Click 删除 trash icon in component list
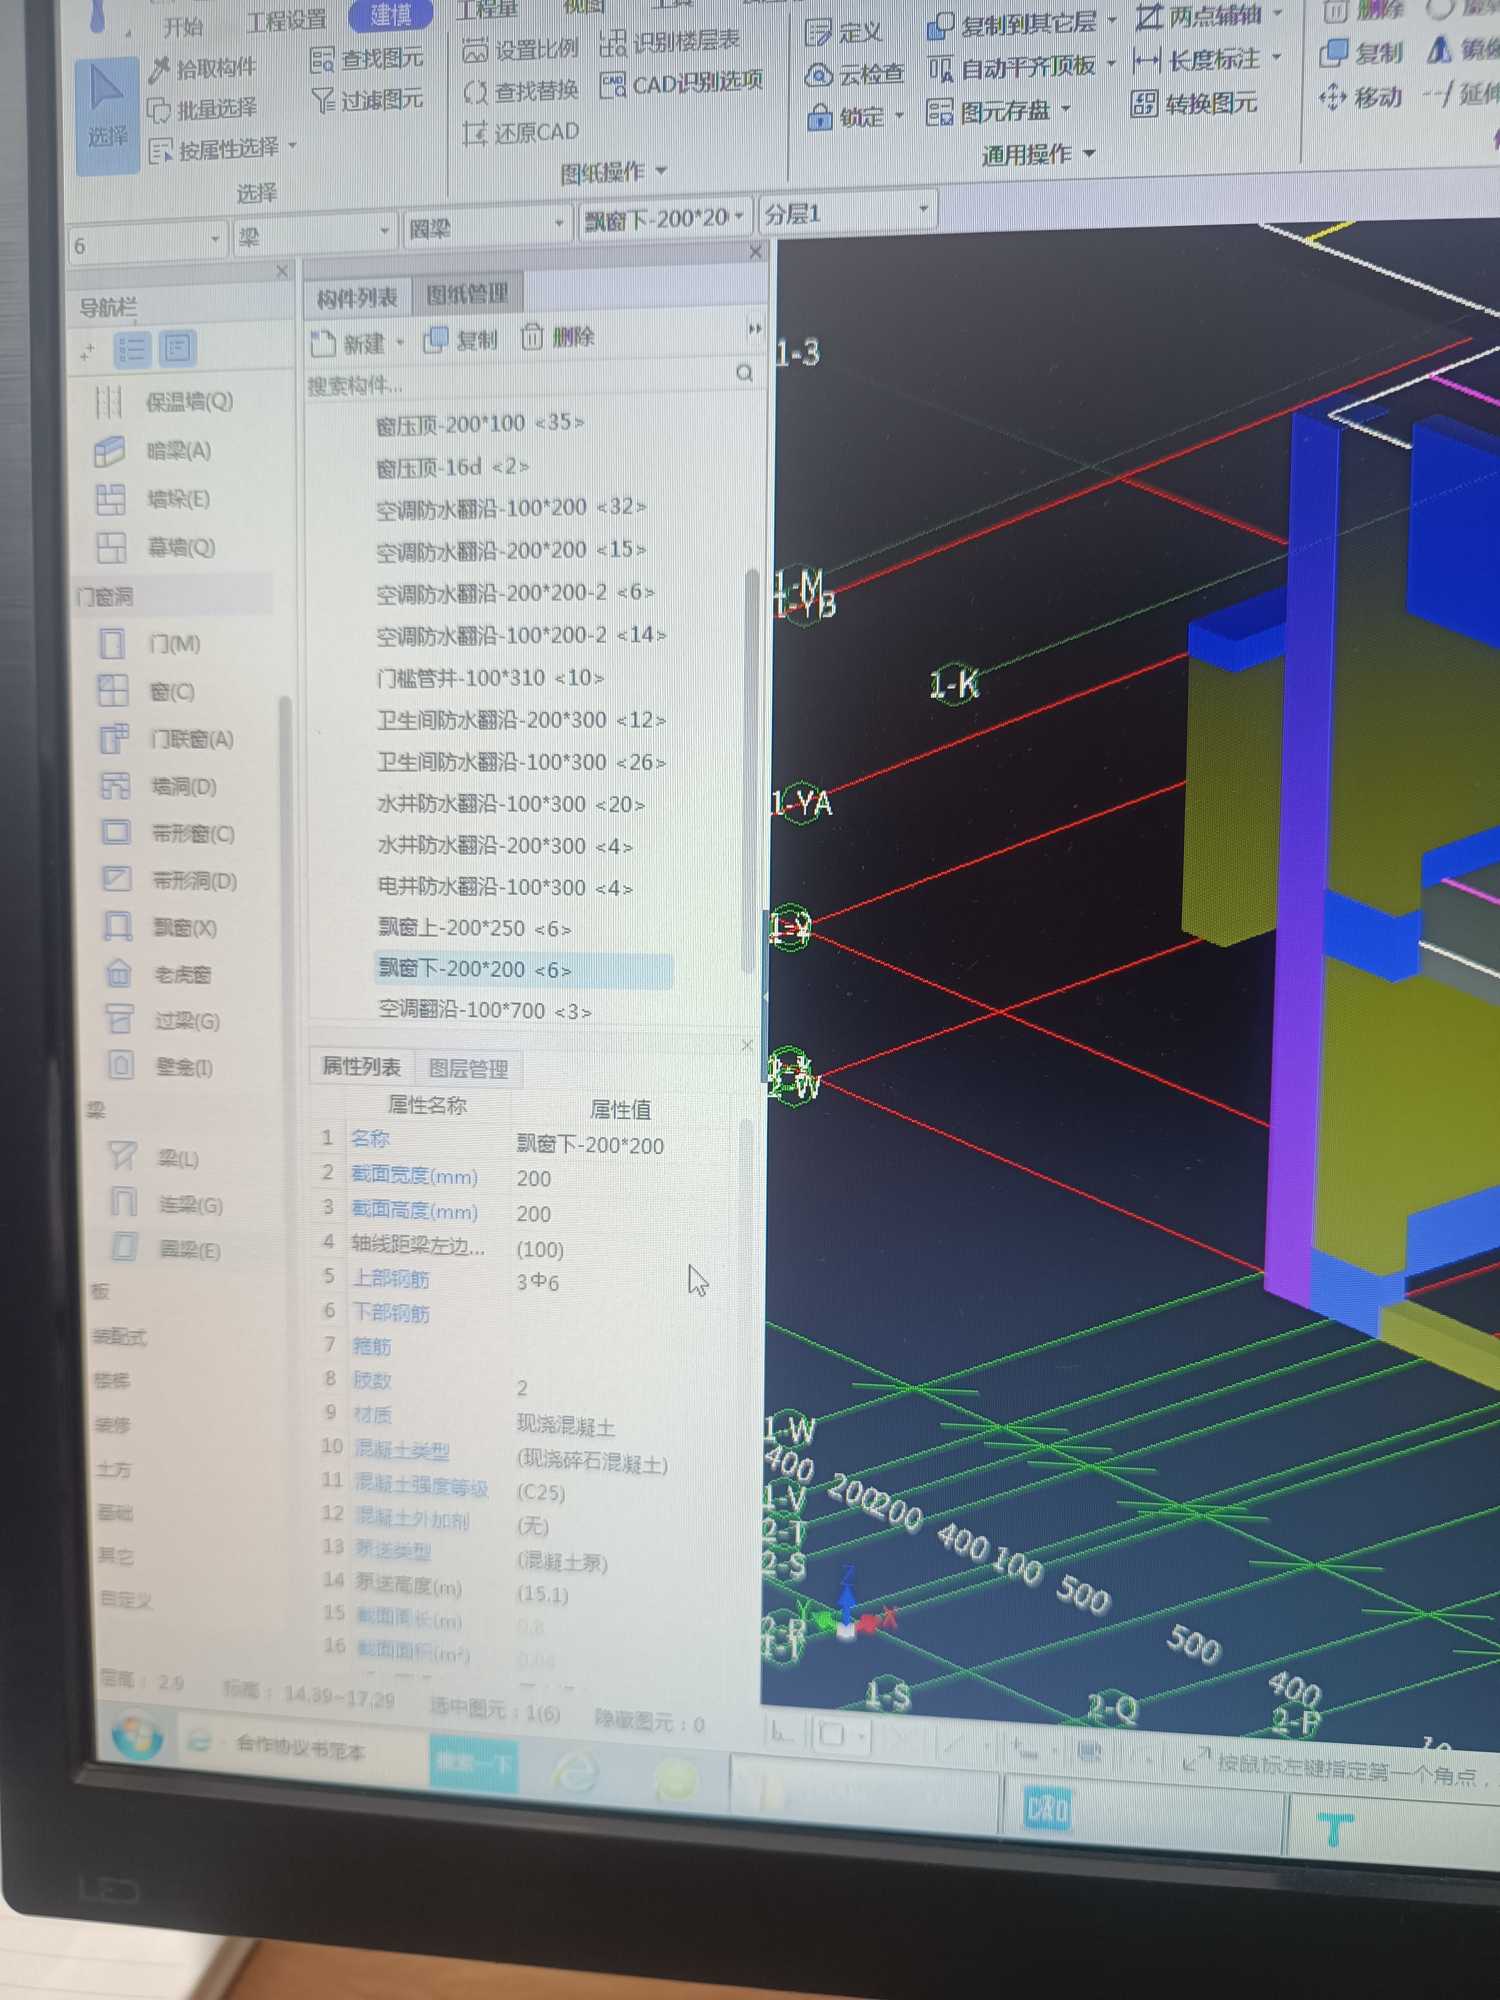 pos(531,337)
